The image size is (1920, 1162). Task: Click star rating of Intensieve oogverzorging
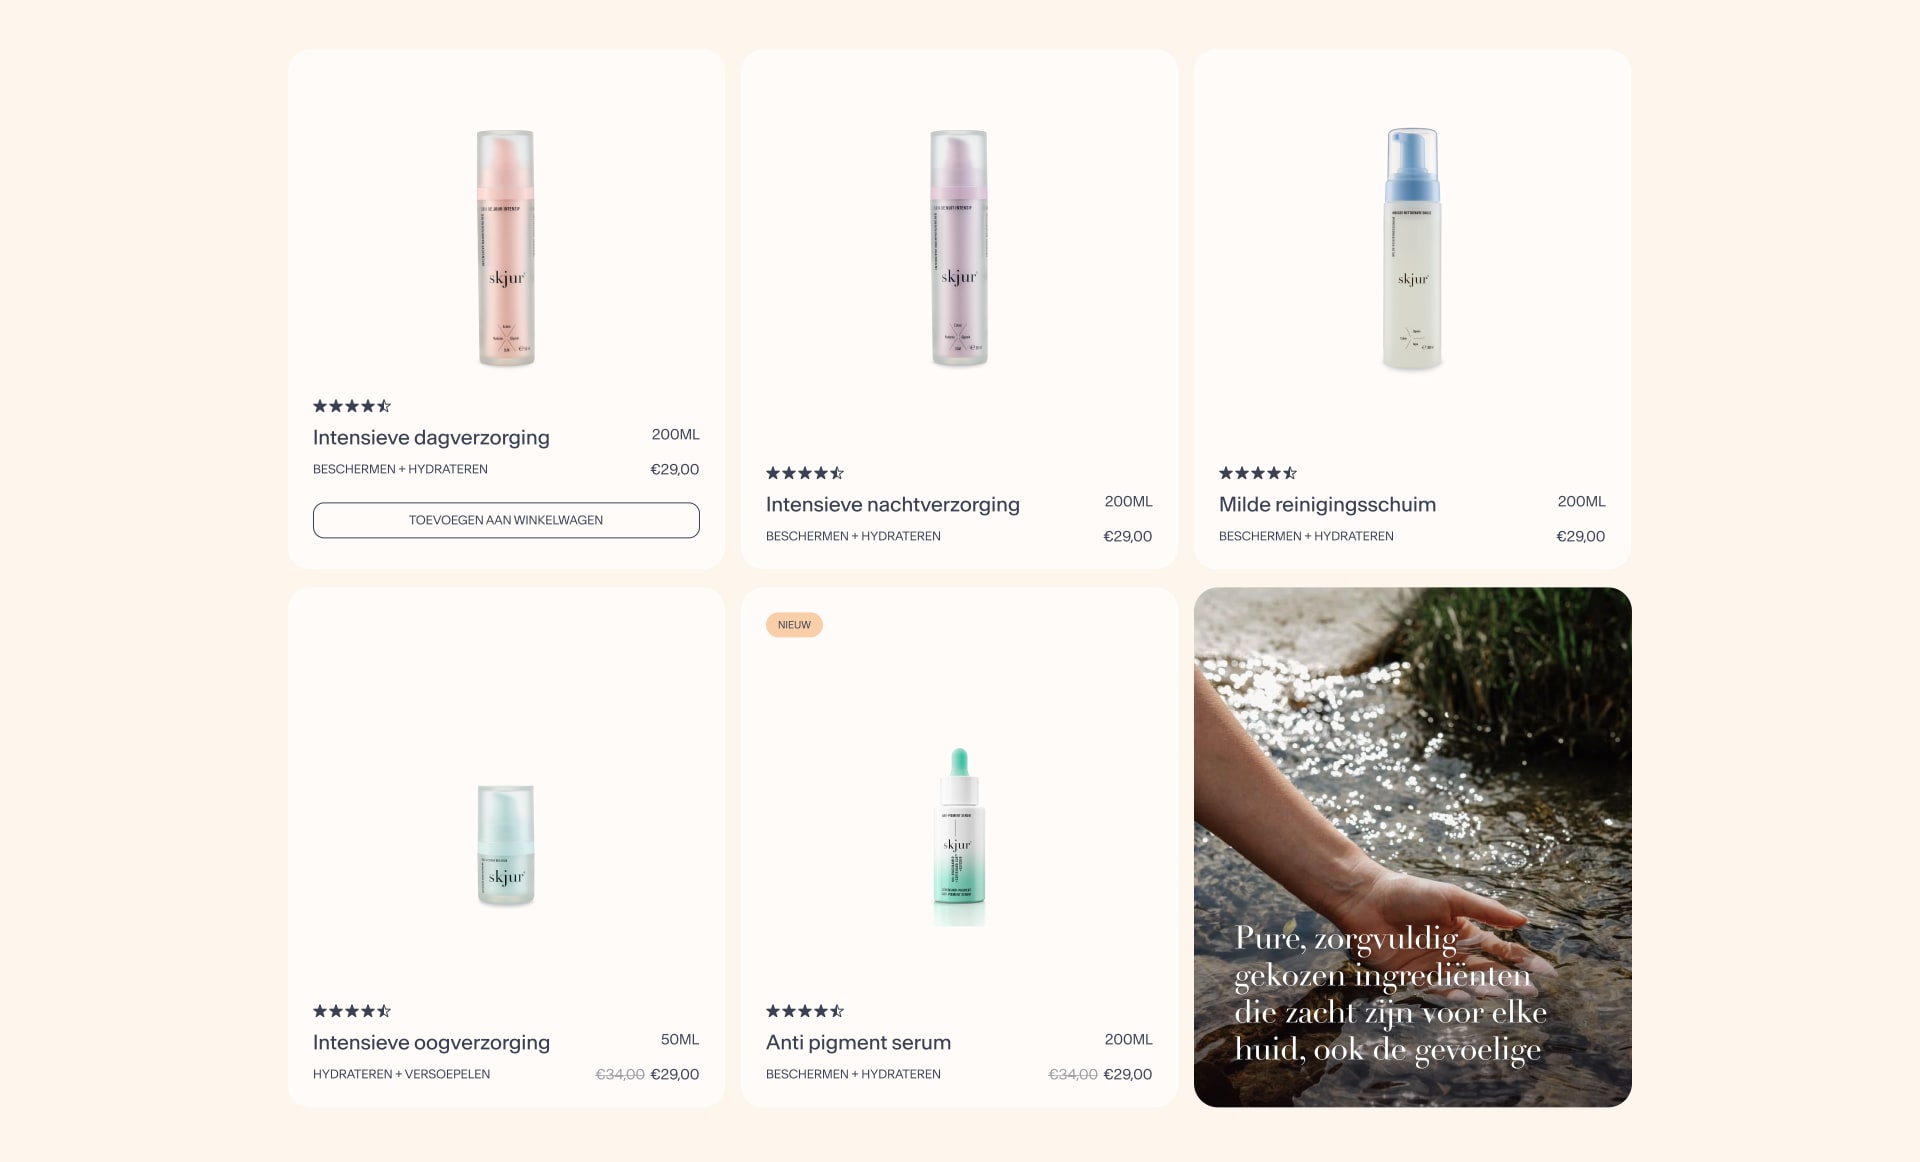coord(352,1011)
